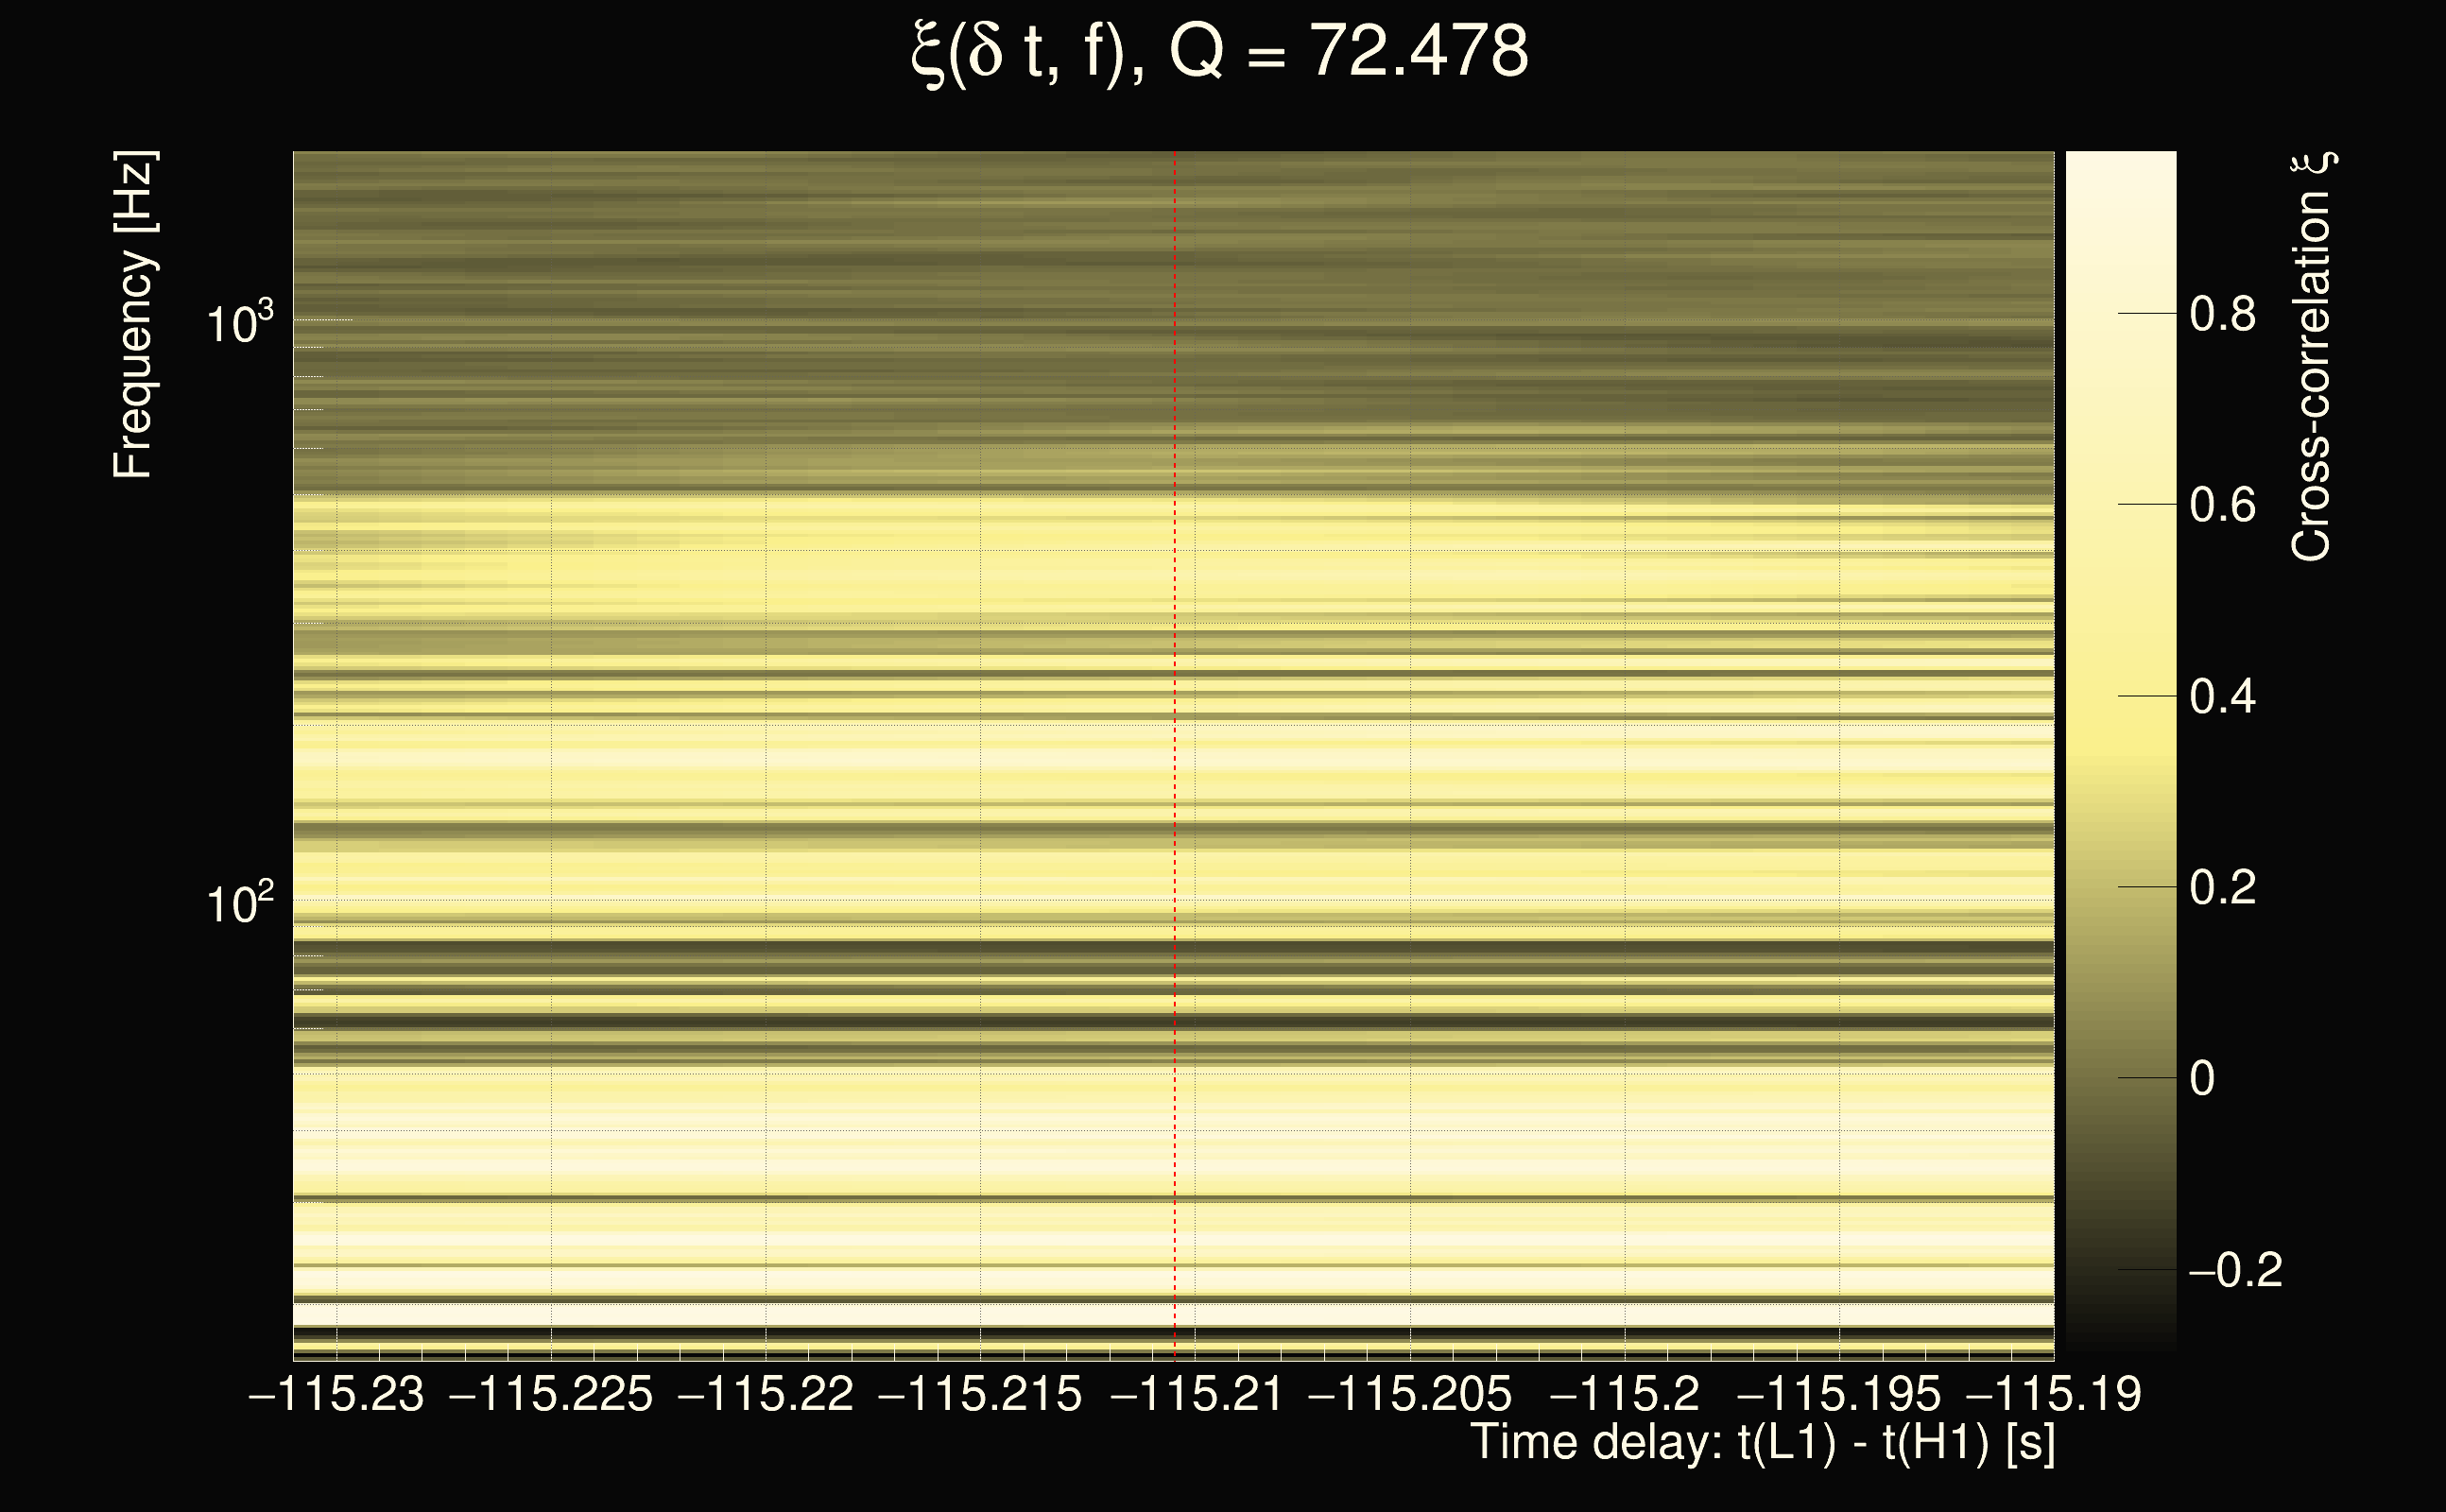The width and height of the screenshot is (2446, 1512).
Task: Click the −0.2 colorbar tick label
Action: [x=2235, y=1270]
